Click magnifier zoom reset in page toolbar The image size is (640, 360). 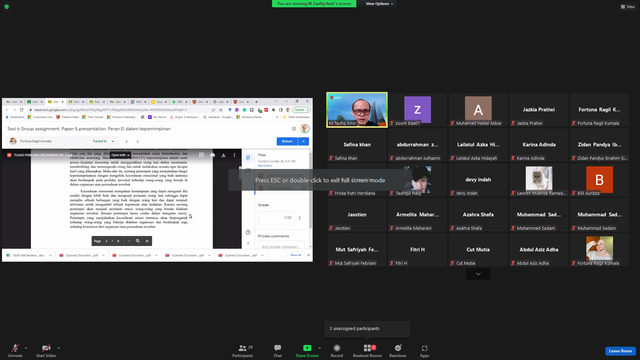(138, 241)
